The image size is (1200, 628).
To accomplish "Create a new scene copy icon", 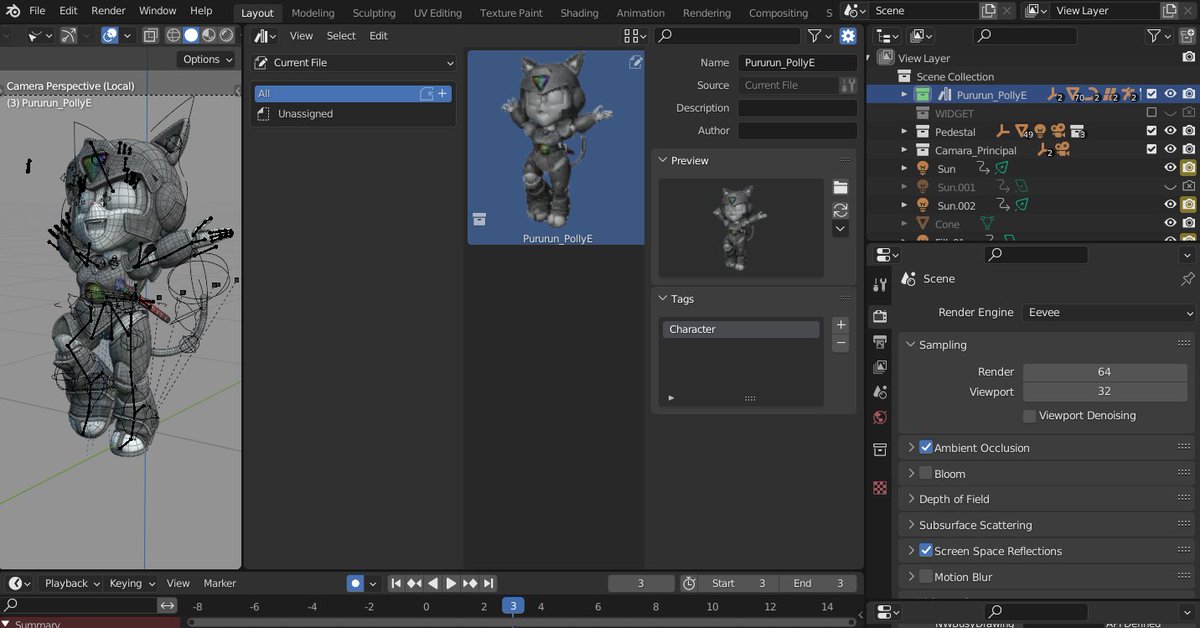I will click(989, 10).
